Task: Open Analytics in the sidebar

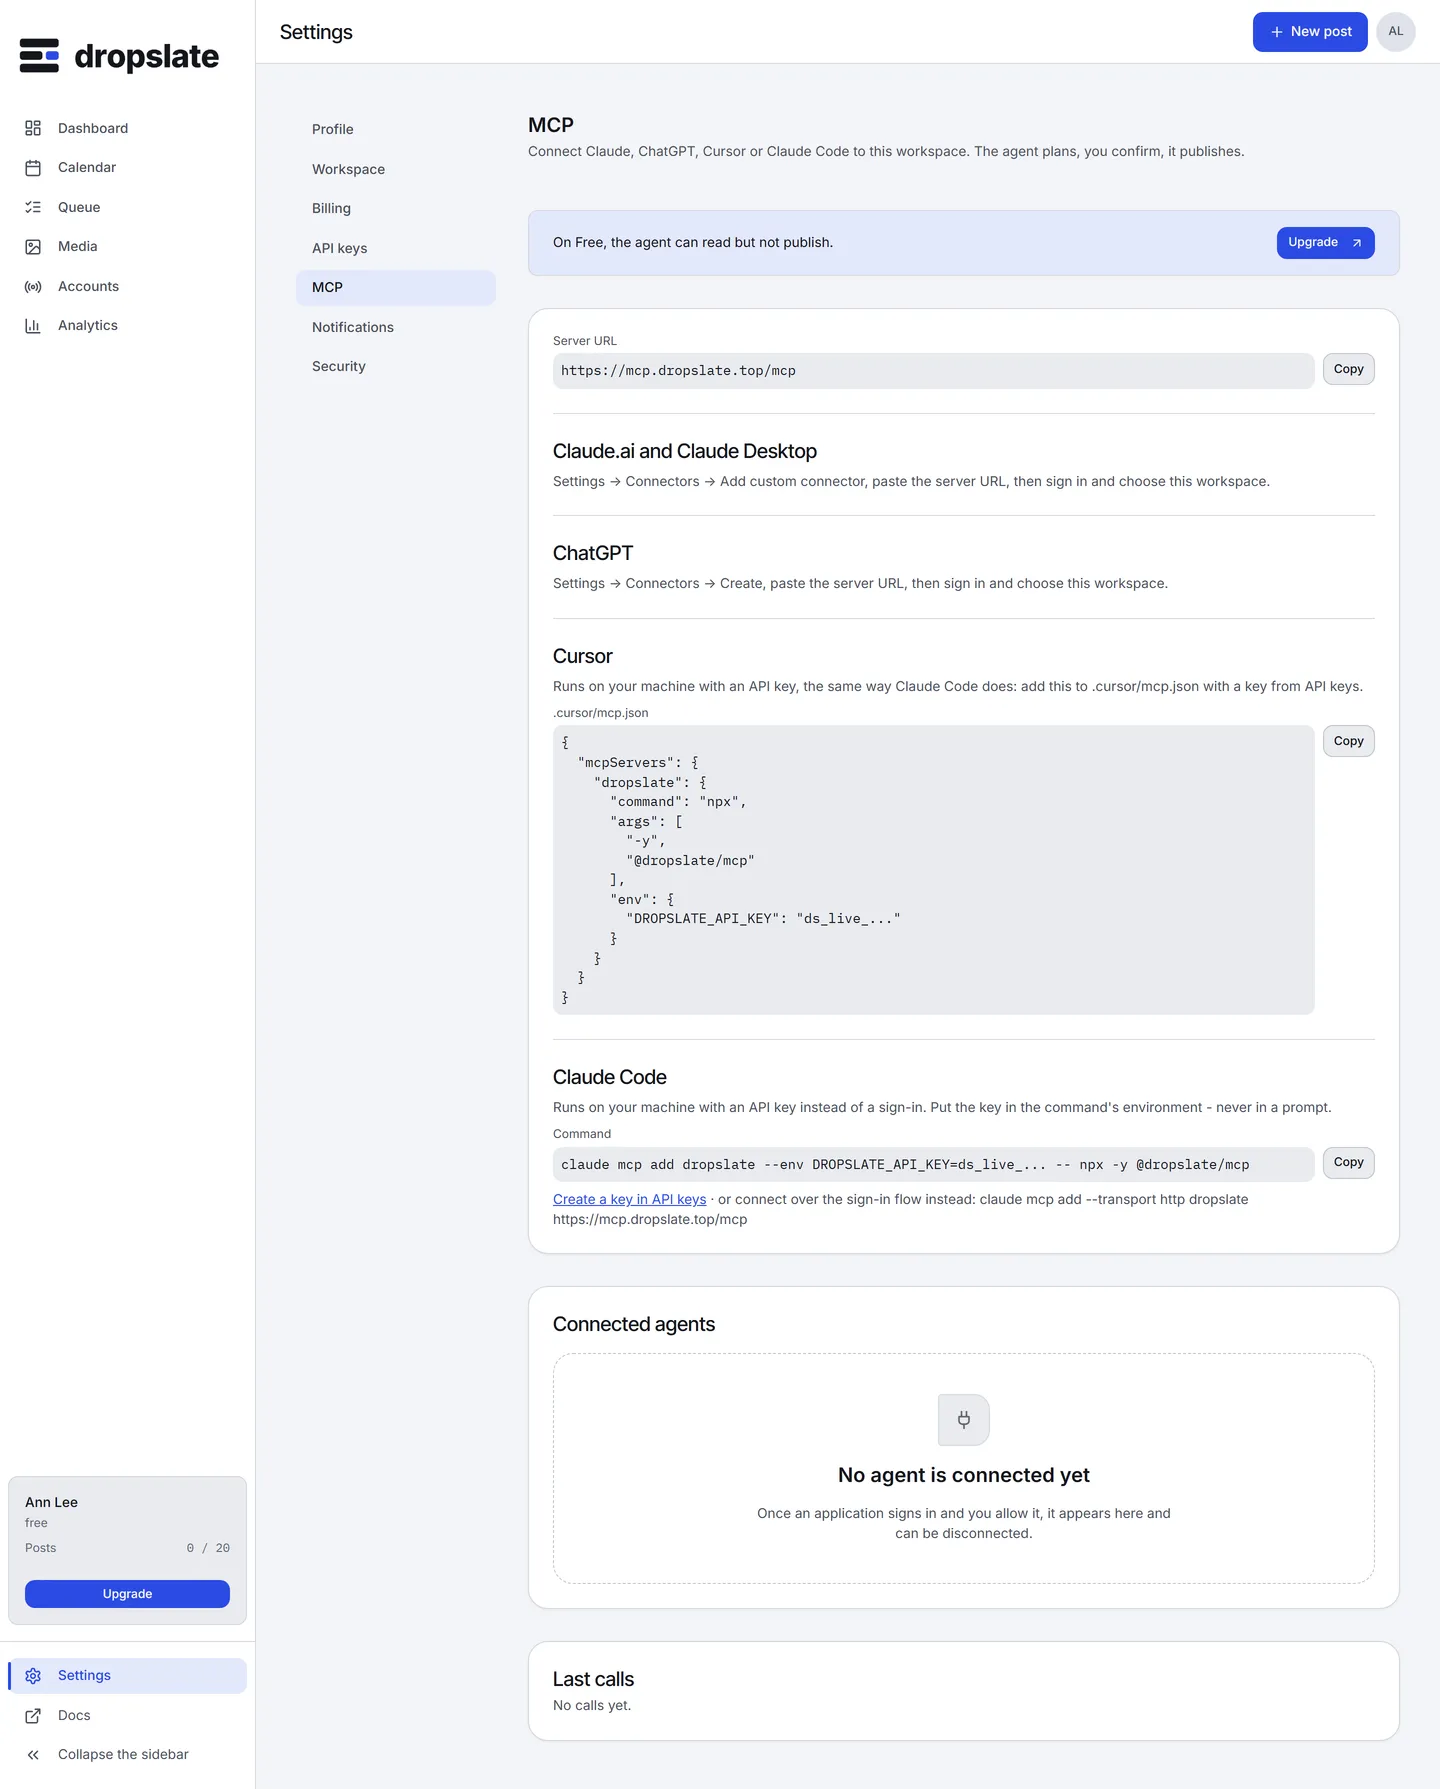Action: [127, 326]
